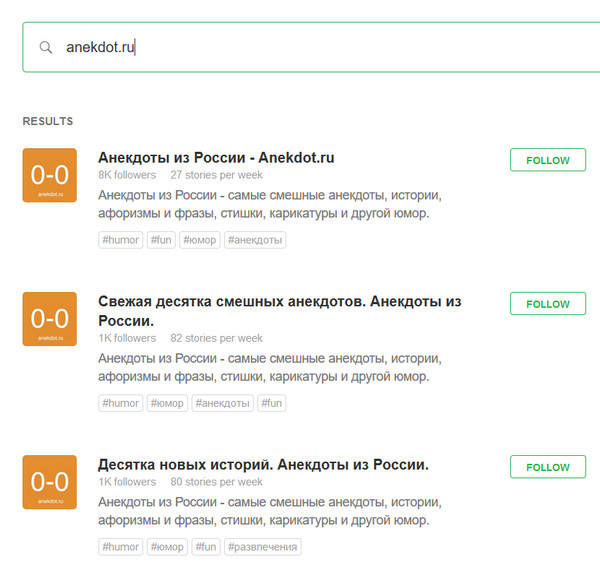Open the orange logo of Десятка новых историй
The width and height of the screenshot is (600, 573).
(49, 481)
